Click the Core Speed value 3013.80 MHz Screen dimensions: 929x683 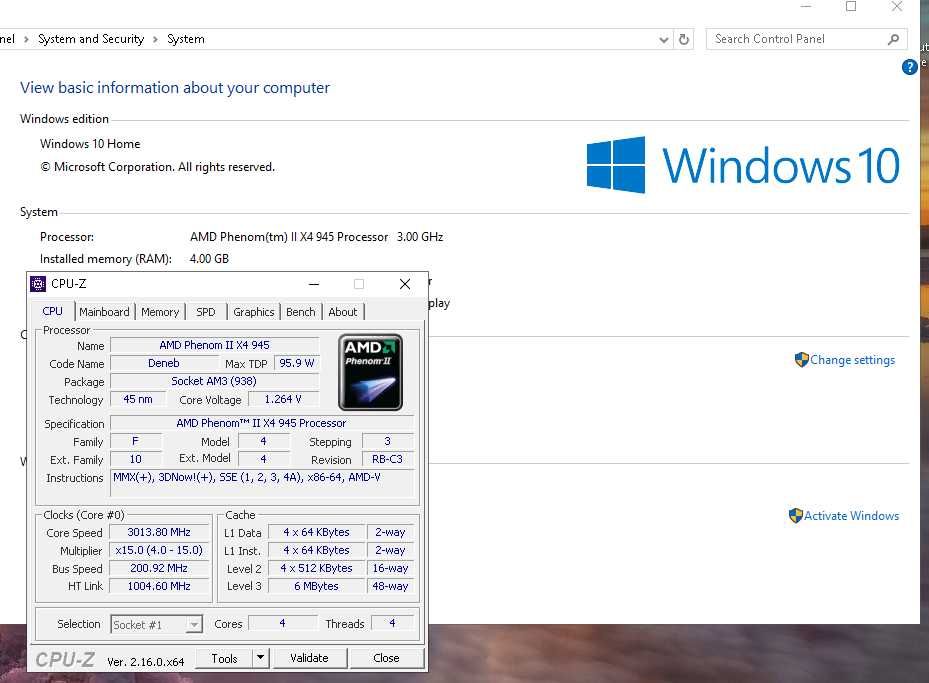coord(159,533)
